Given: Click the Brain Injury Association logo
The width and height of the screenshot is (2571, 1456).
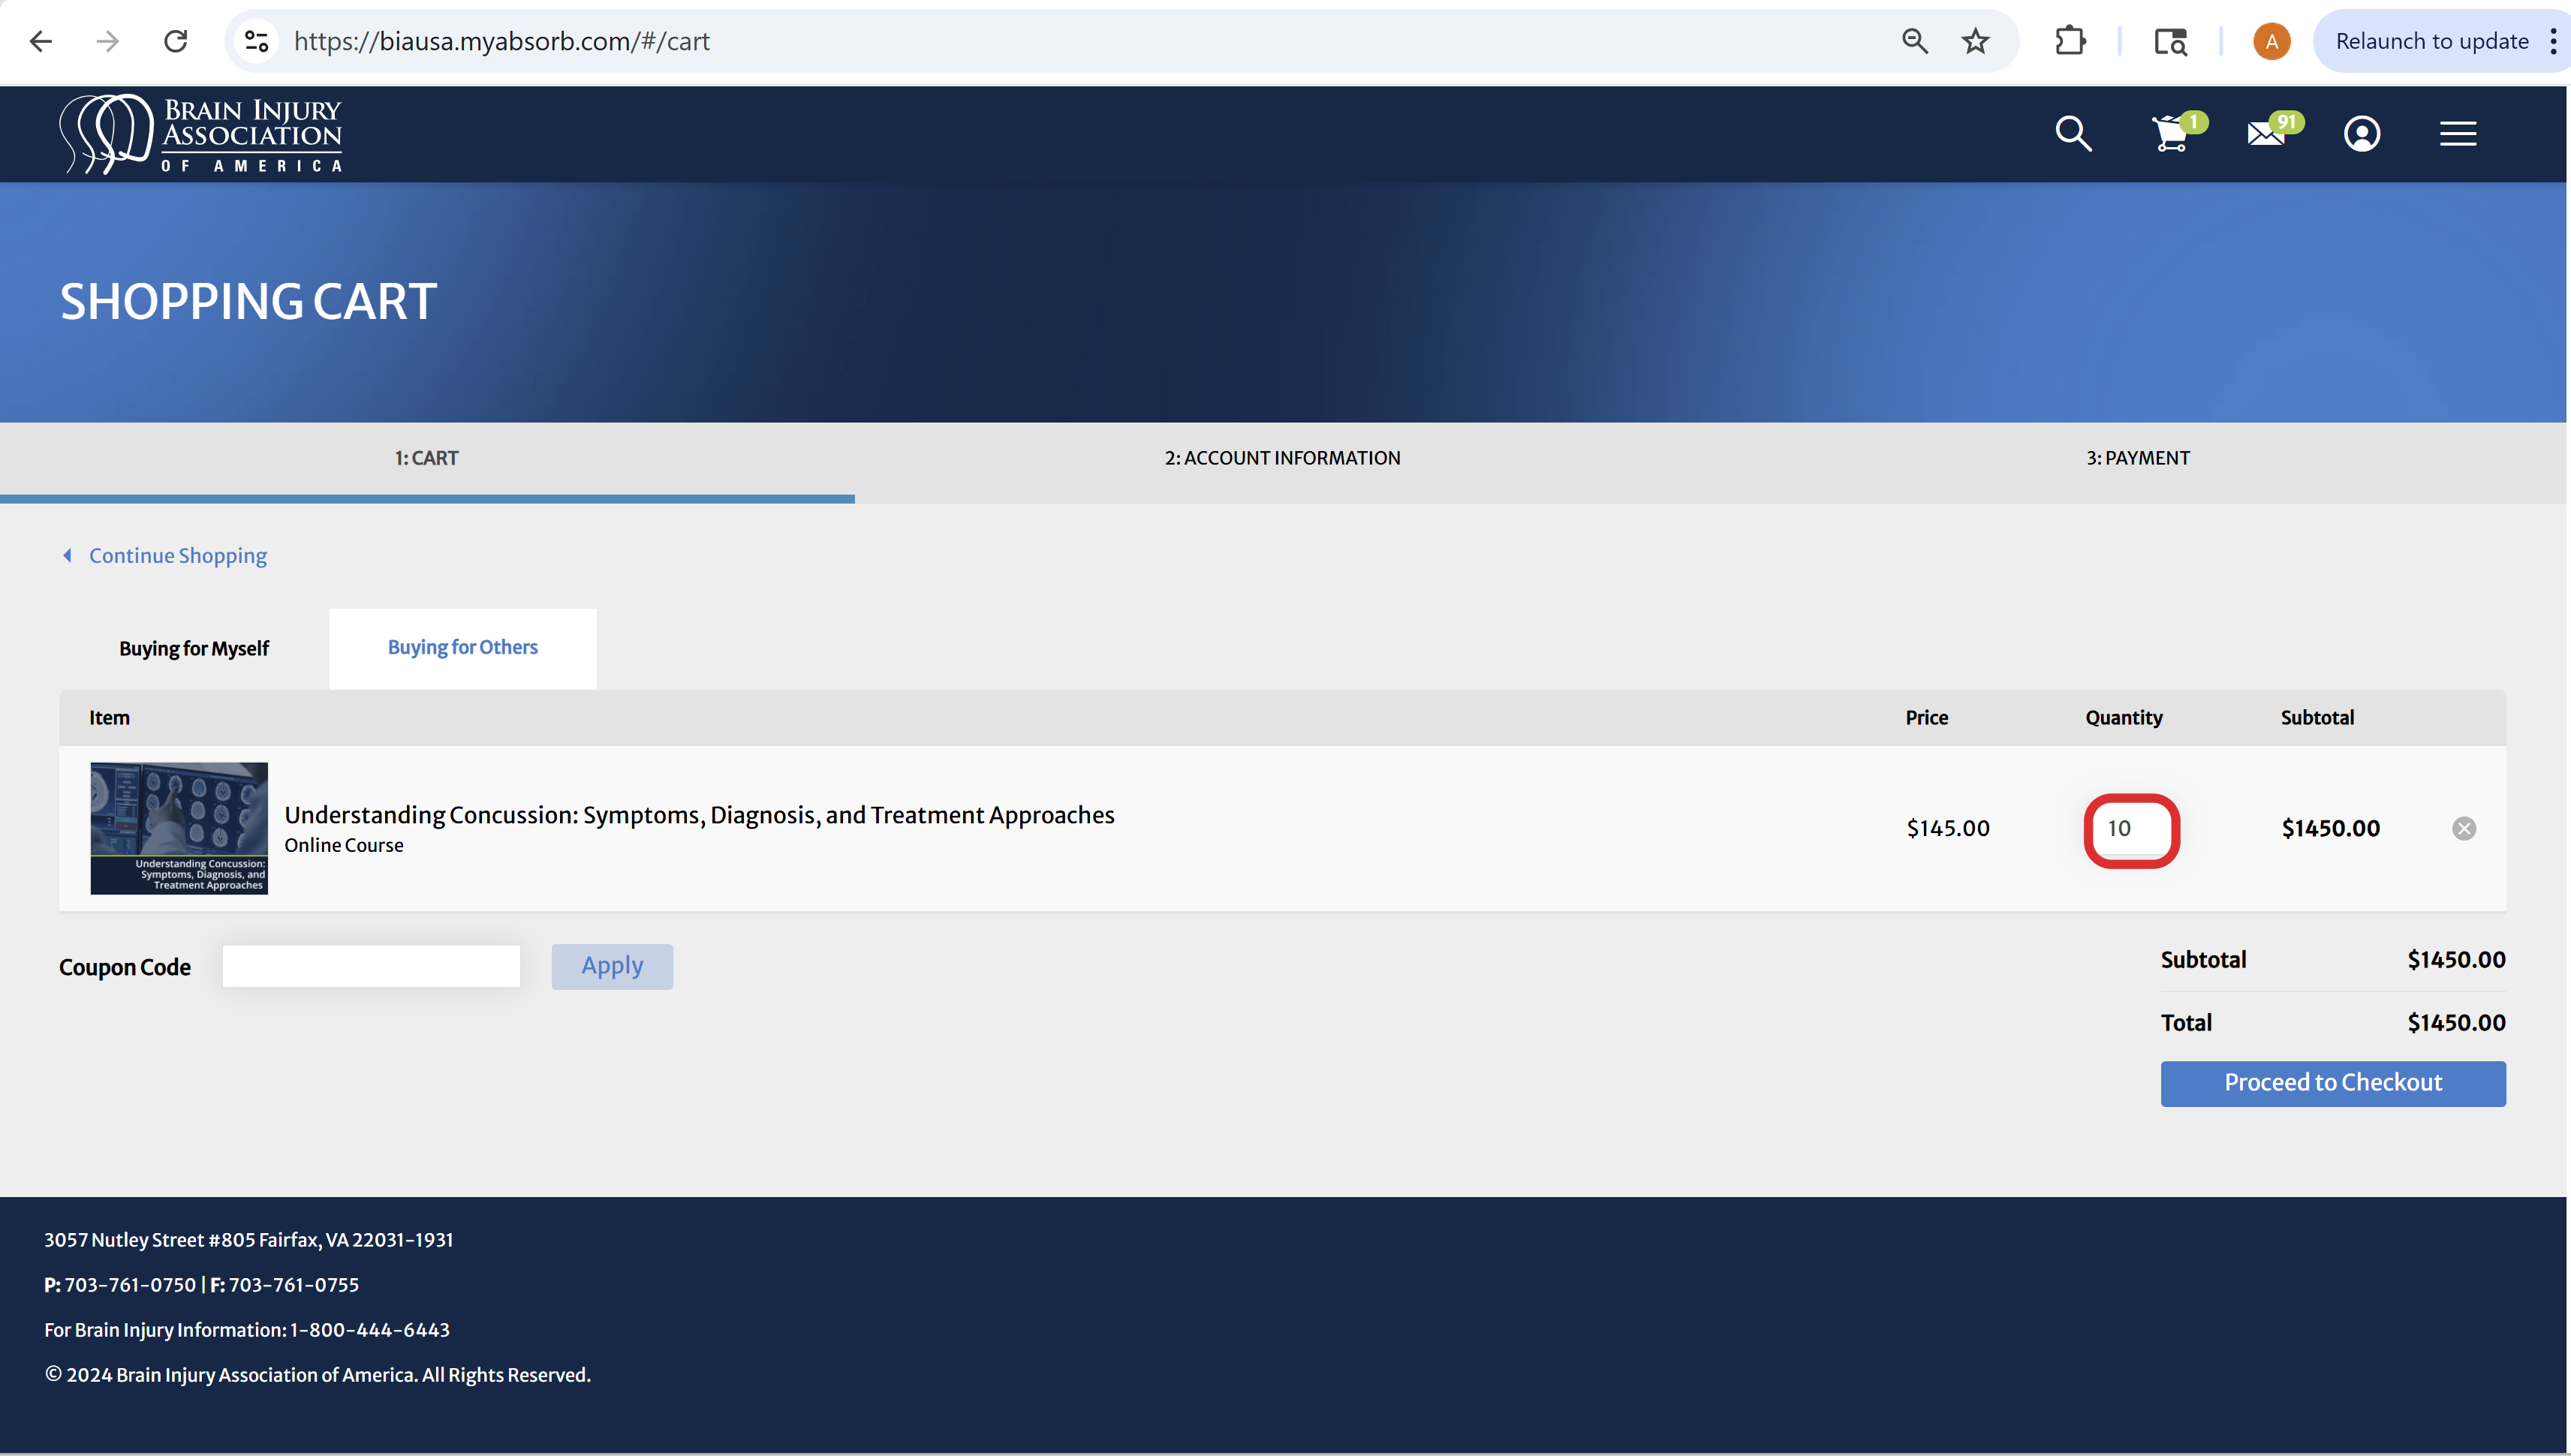Looking at the screenshot, I should pyautogui.click(x=201, y=134).
